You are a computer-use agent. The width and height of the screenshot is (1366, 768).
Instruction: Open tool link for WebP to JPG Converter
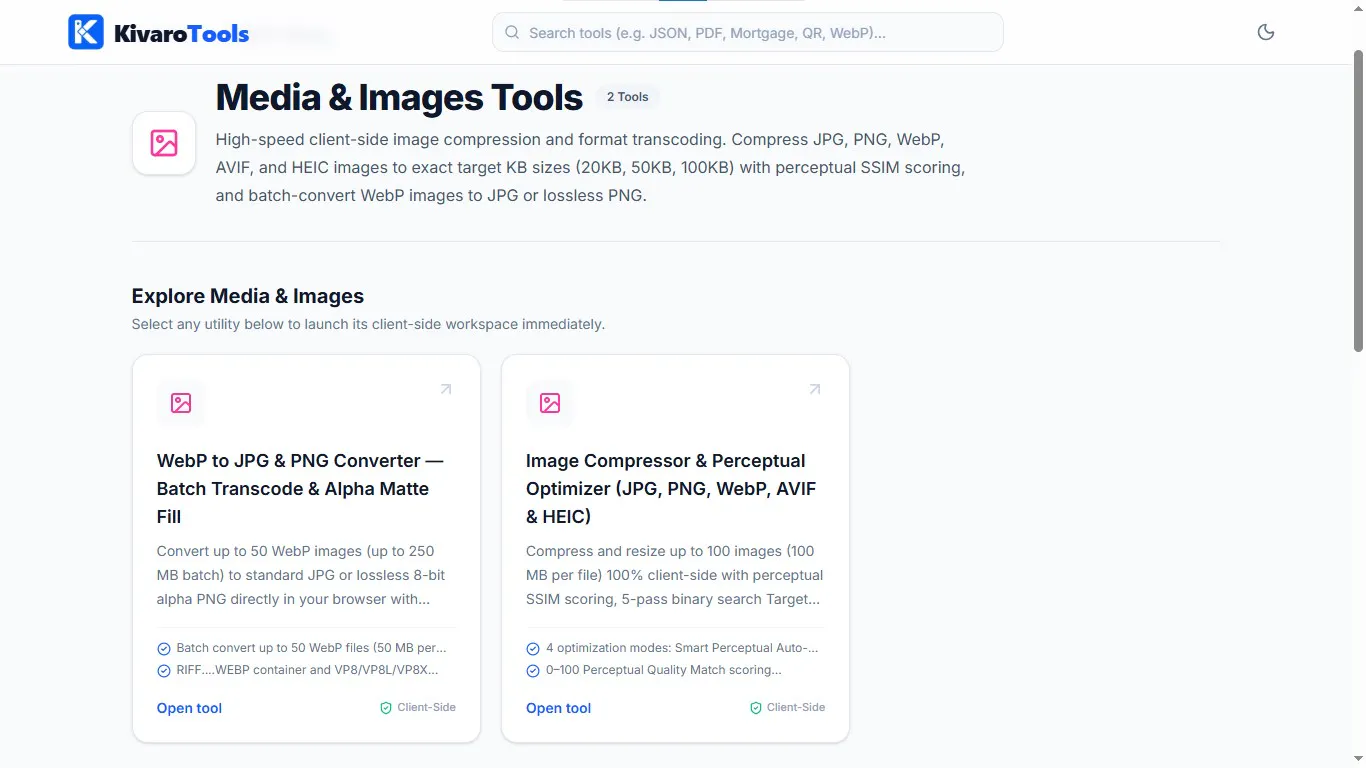coord(189,708)
